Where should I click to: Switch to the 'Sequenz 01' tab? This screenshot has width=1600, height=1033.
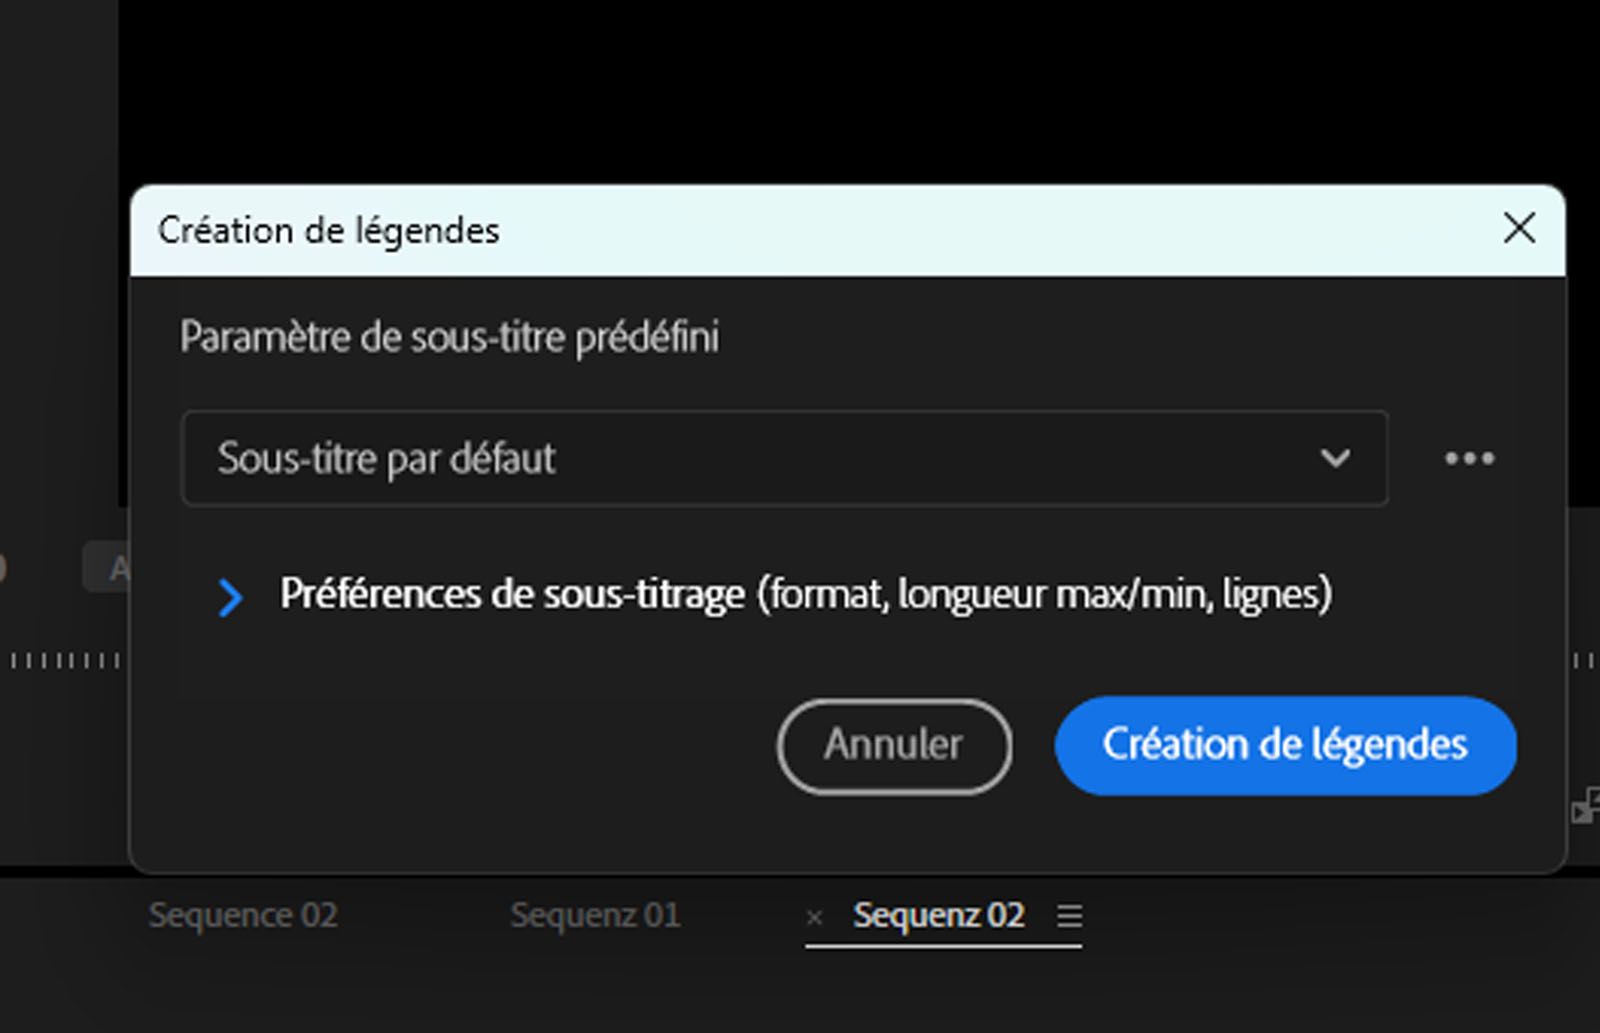tap(596, 913)
